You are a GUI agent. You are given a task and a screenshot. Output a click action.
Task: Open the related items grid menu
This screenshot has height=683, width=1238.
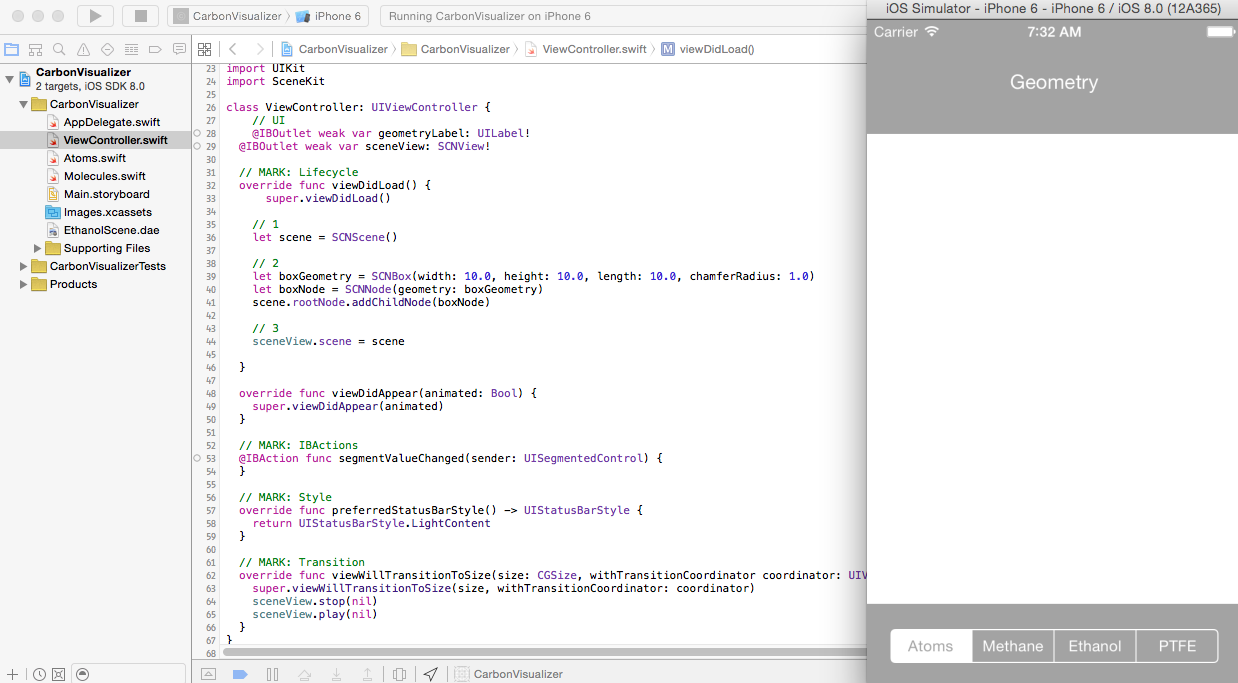[x=204, y=49]
